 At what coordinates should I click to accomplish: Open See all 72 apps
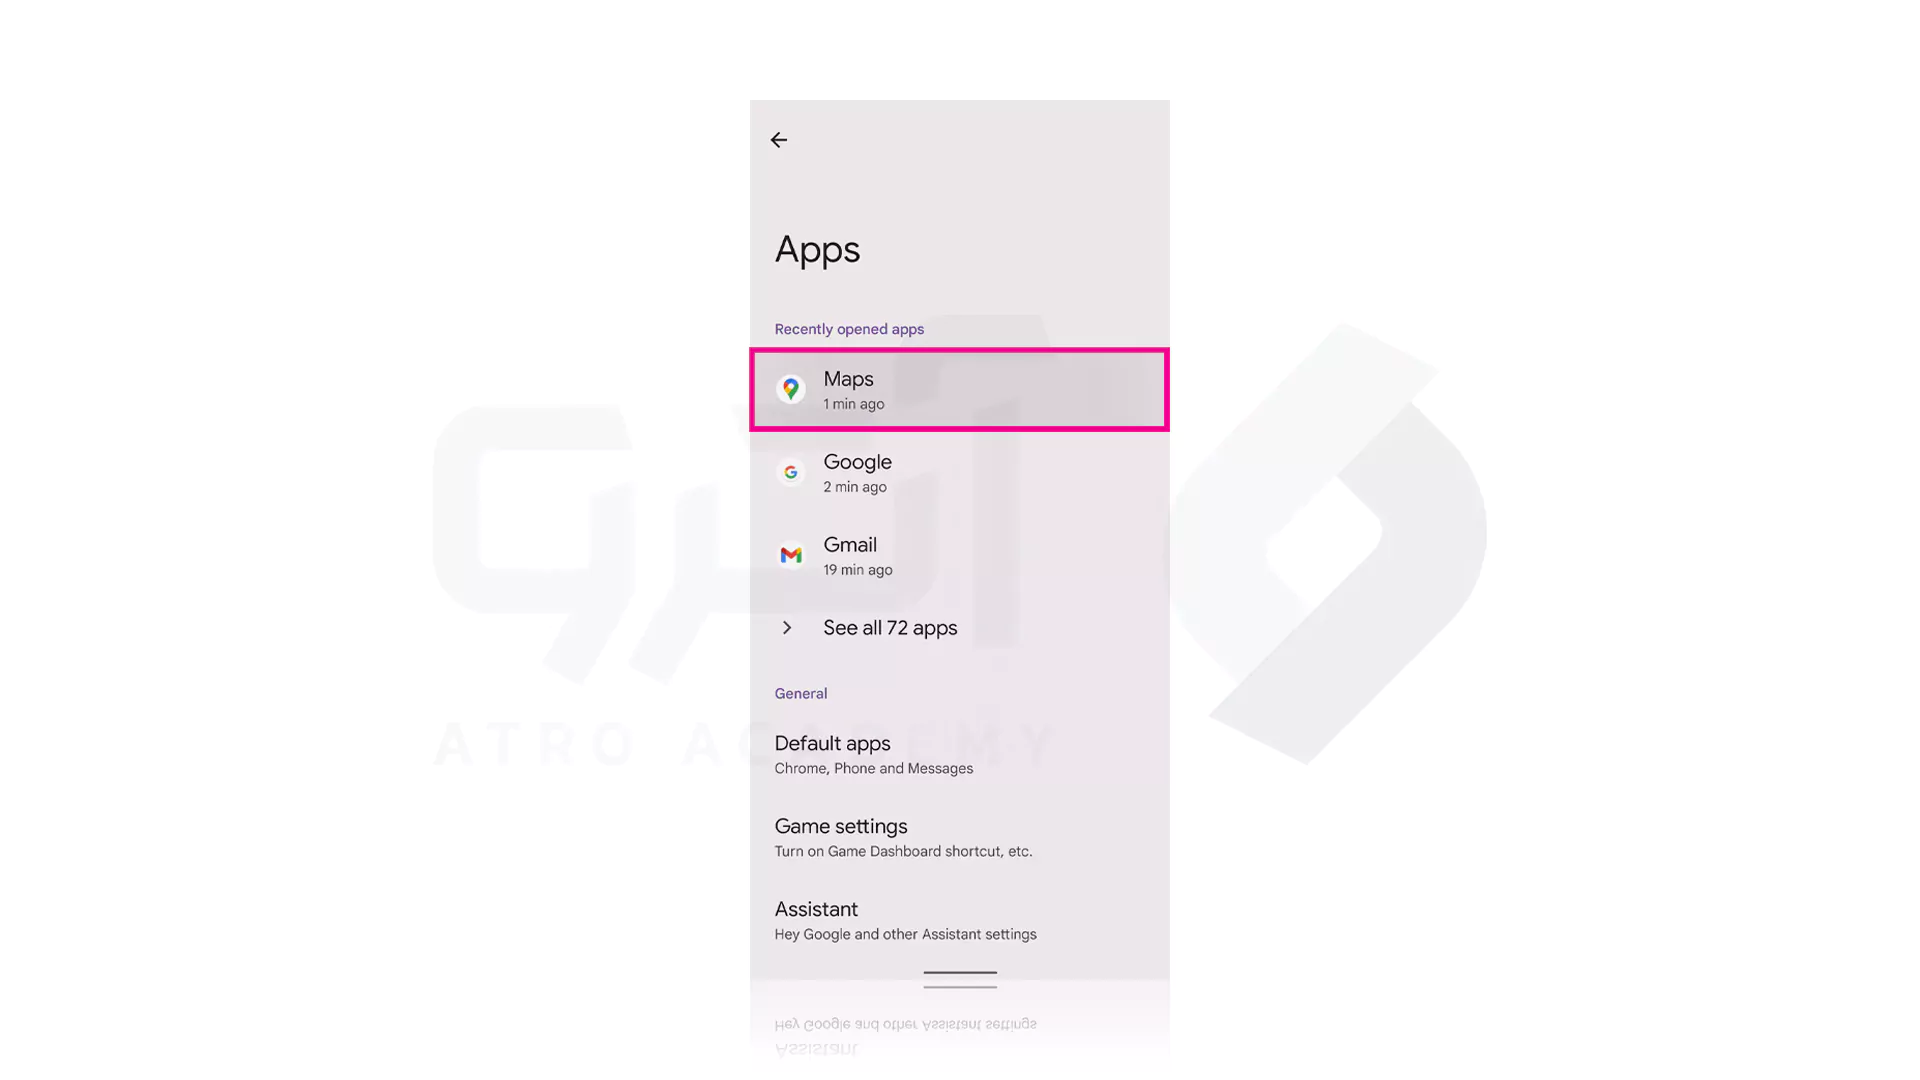(890, 628)
